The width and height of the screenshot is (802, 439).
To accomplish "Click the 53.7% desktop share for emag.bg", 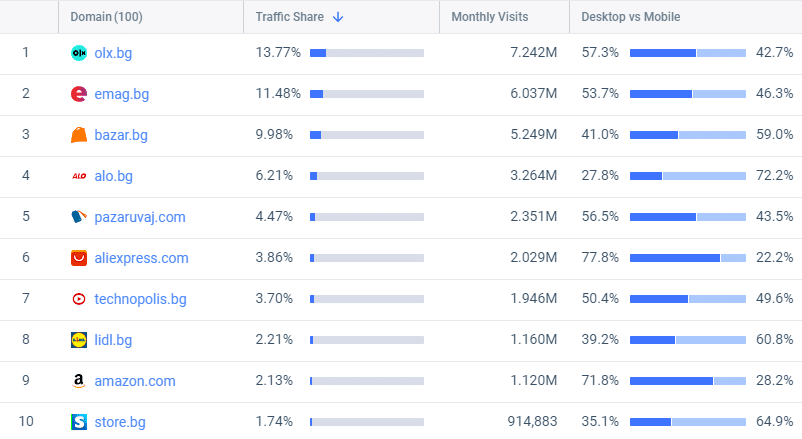I will click(600, 94).
